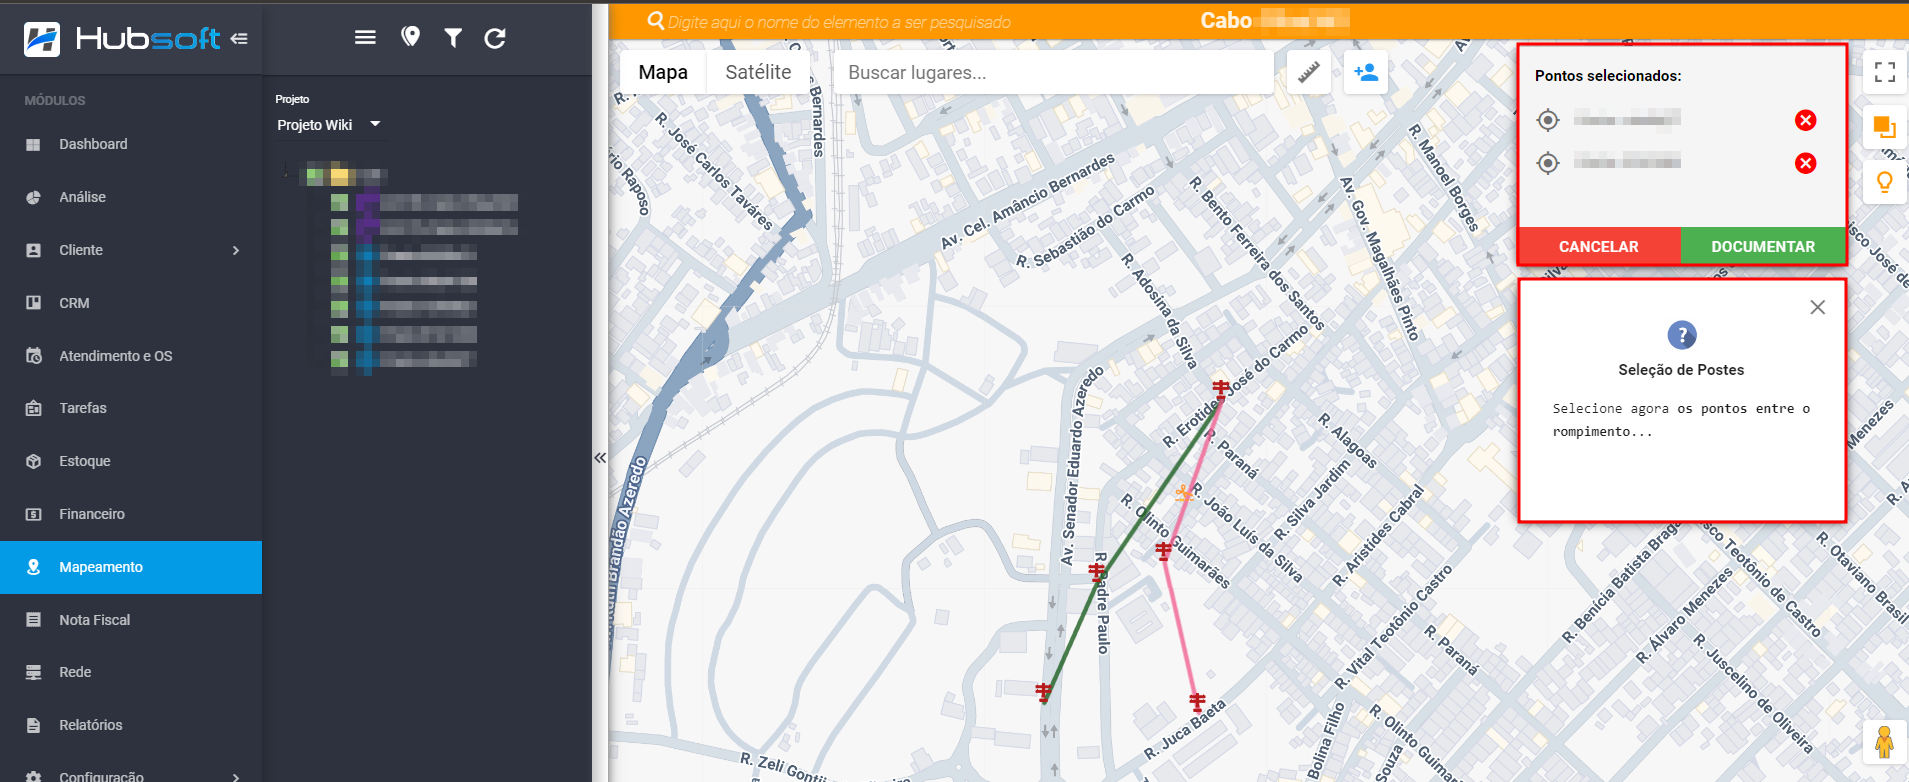Image resolution: width=1909 pixels, height=782 pixels.
Task: Click the pole marker near R. Juca Baeta
Action: click(x=1197, y=701)
